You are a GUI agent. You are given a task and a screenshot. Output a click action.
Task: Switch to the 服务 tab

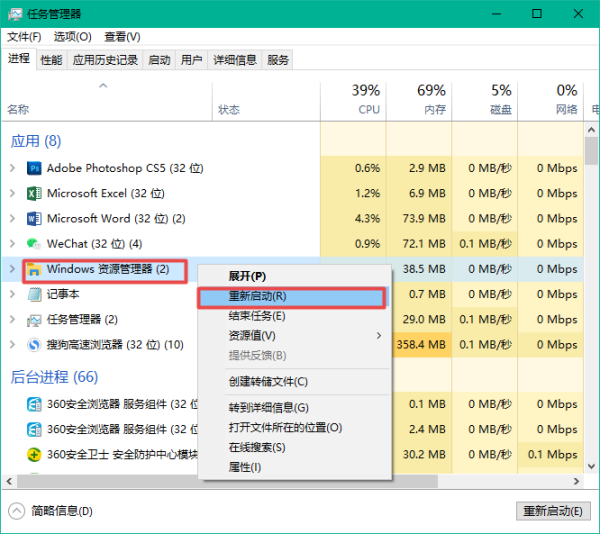point(277,60)
